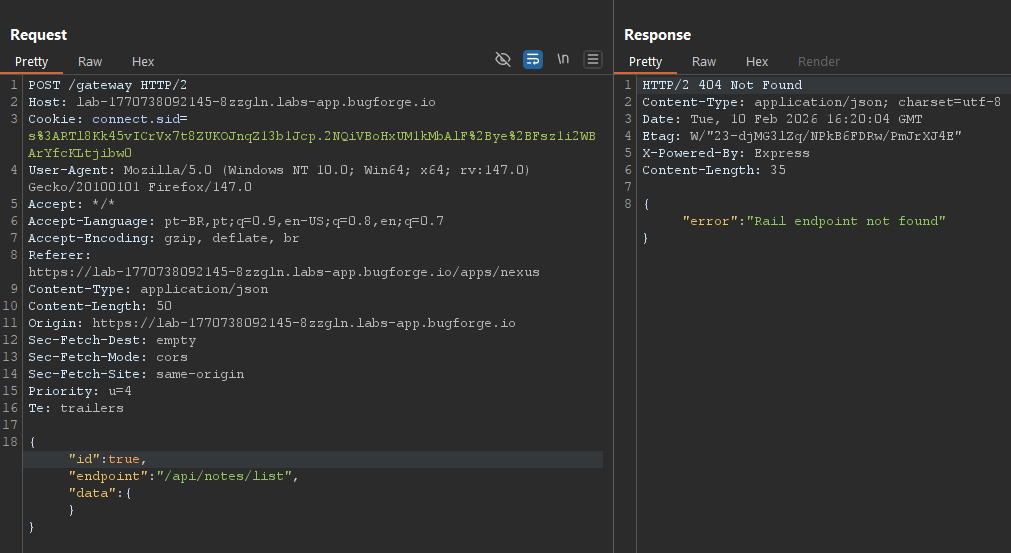
Task: Click the connect.sid cookie name
Action: pos(137,119)
